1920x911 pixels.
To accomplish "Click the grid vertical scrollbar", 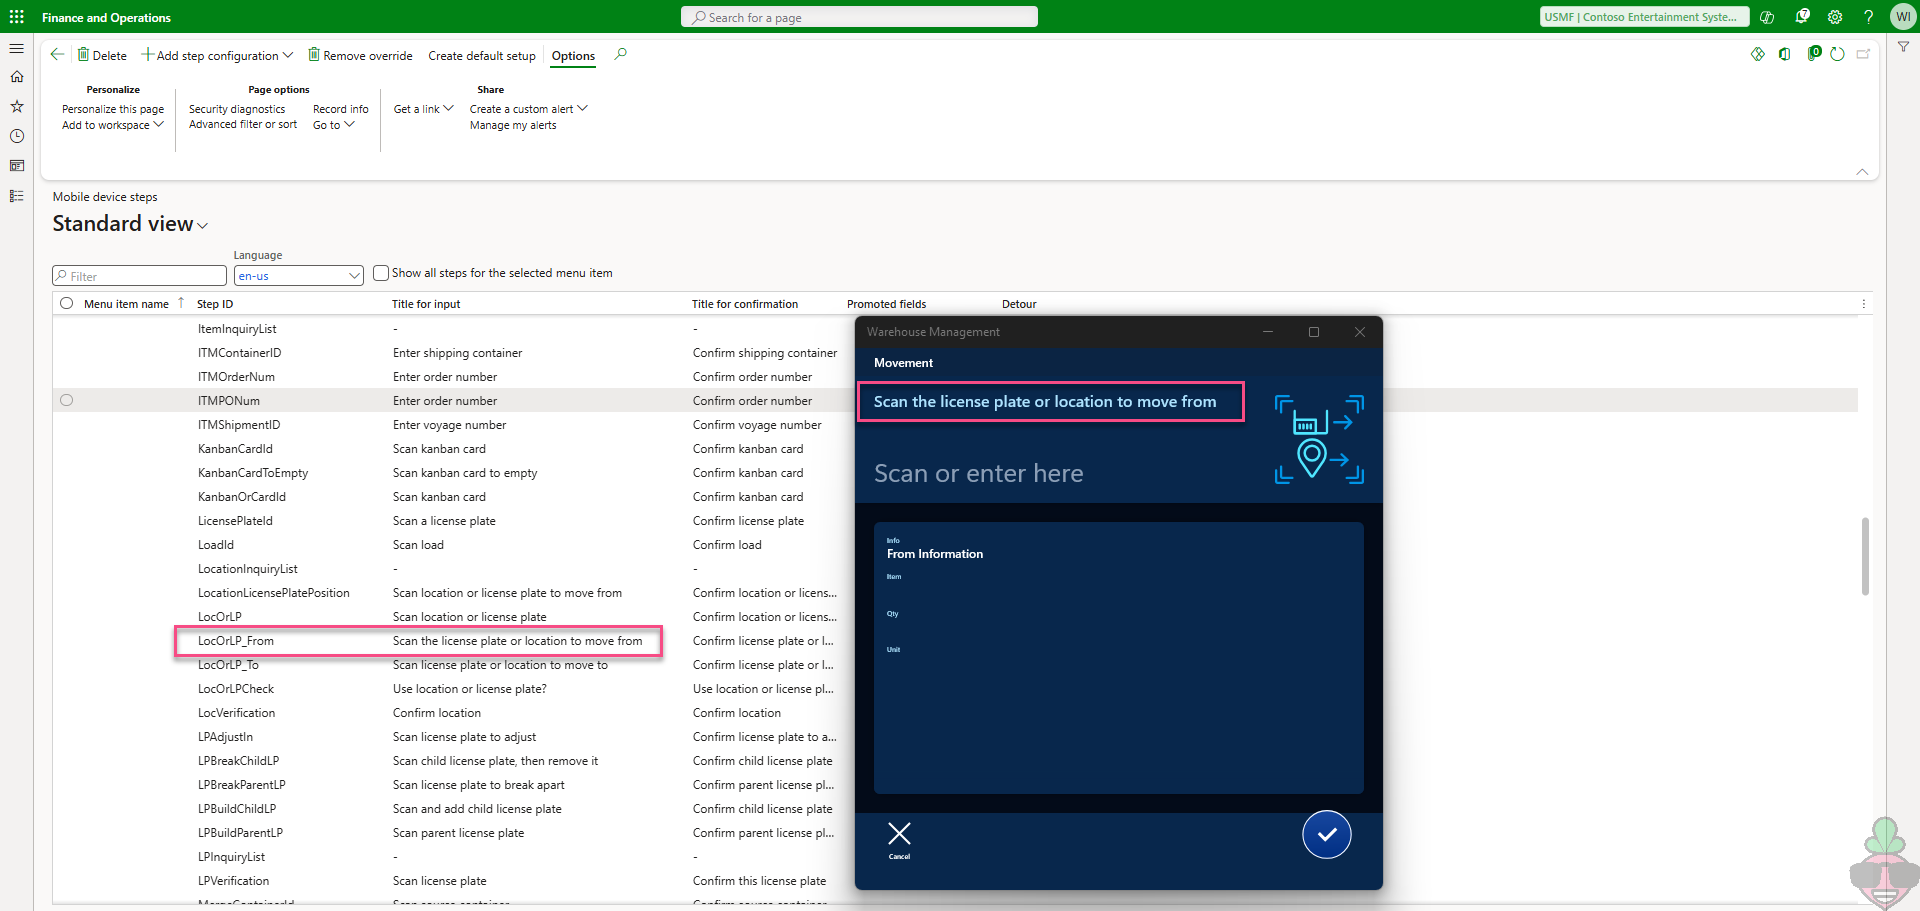I will (1864, 556).
